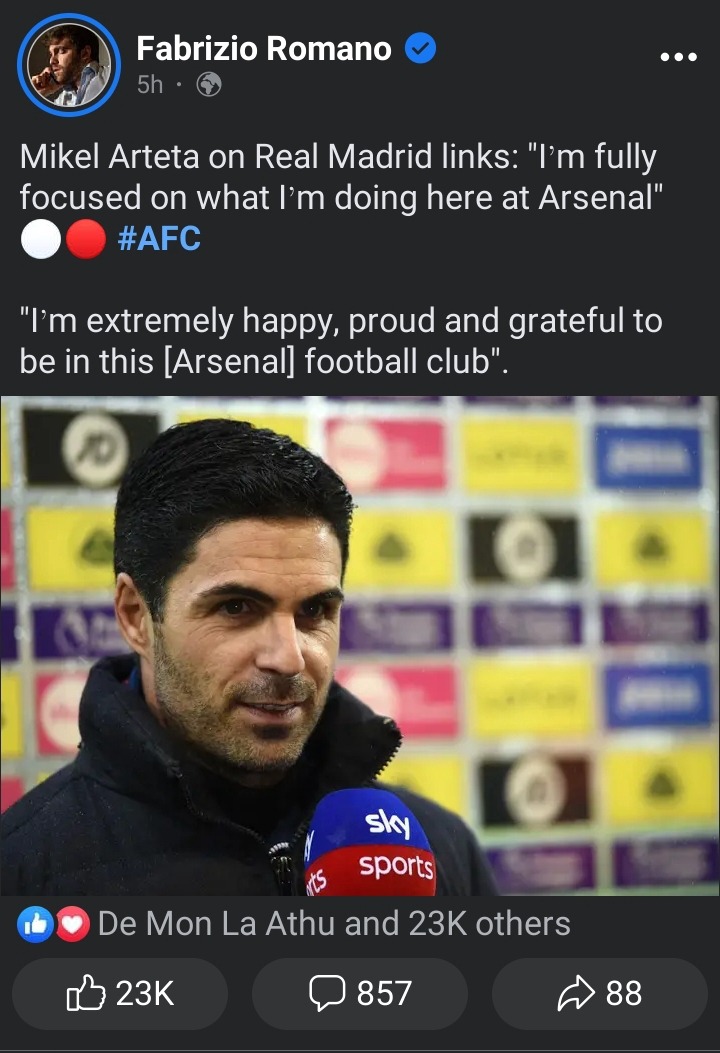Tap the blue like reaction icon

36,924
